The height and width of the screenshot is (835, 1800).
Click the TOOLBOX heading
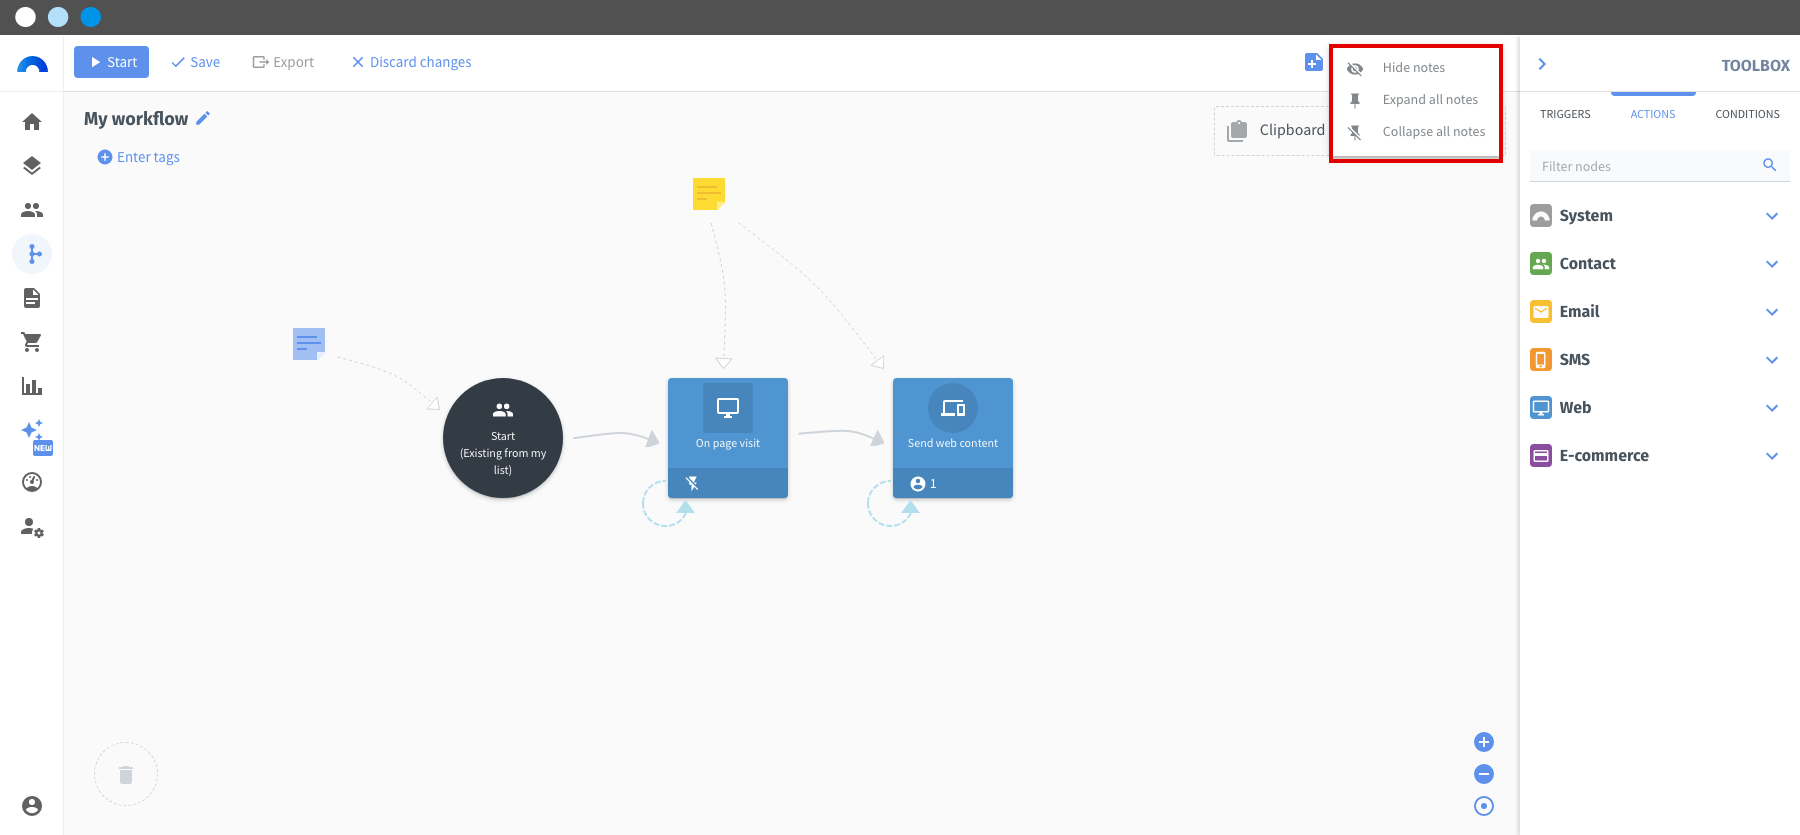pos(1755,65)
